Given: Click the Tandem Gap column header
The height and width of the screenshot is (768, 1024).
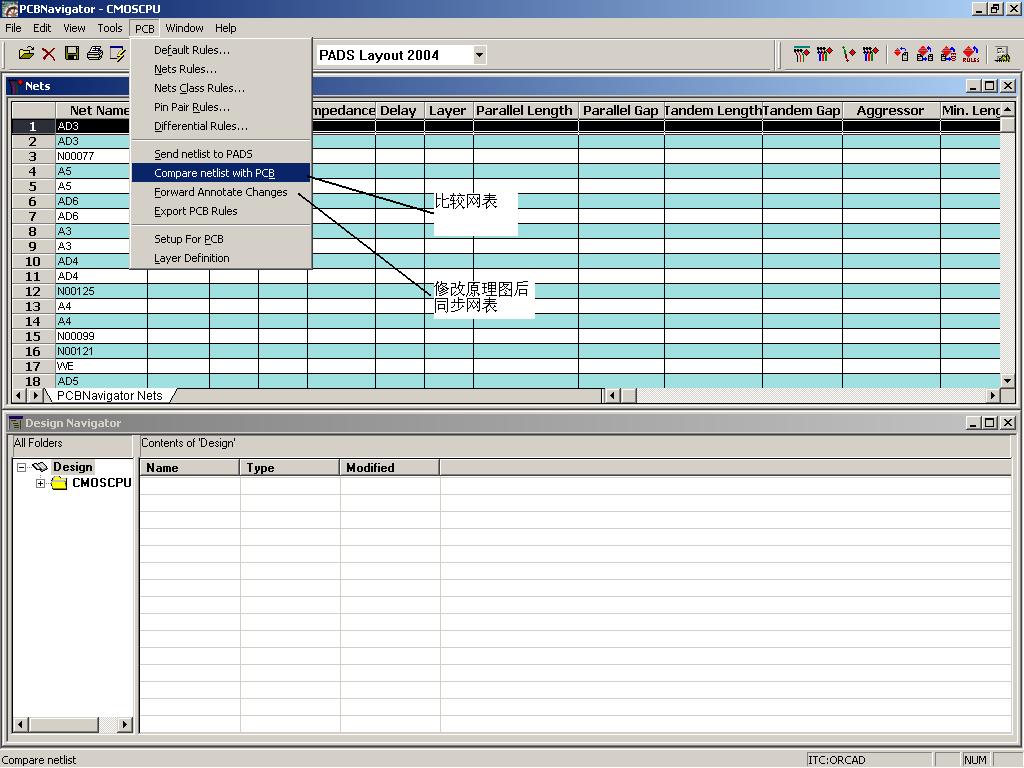Looking at the screenshot, I should click(x=802, y=110).
